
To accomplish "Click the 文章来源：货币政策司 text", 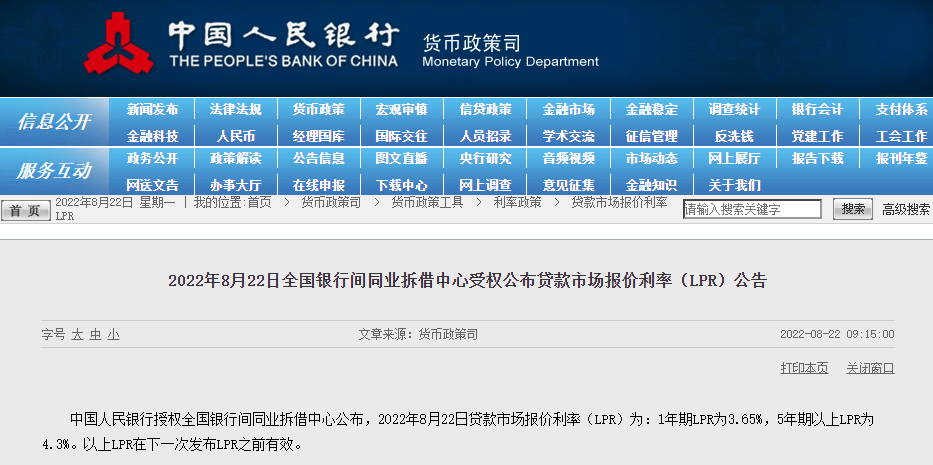I will point(418,335).
